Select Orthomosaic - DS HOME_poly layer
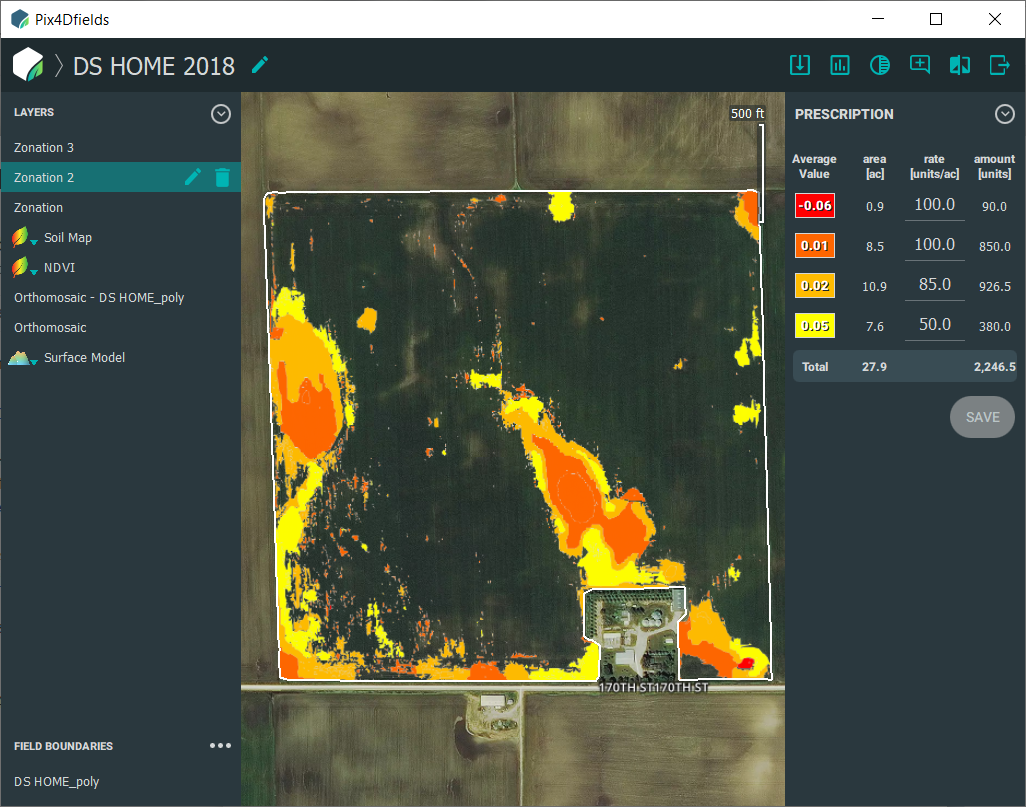 tap(120, 298)
